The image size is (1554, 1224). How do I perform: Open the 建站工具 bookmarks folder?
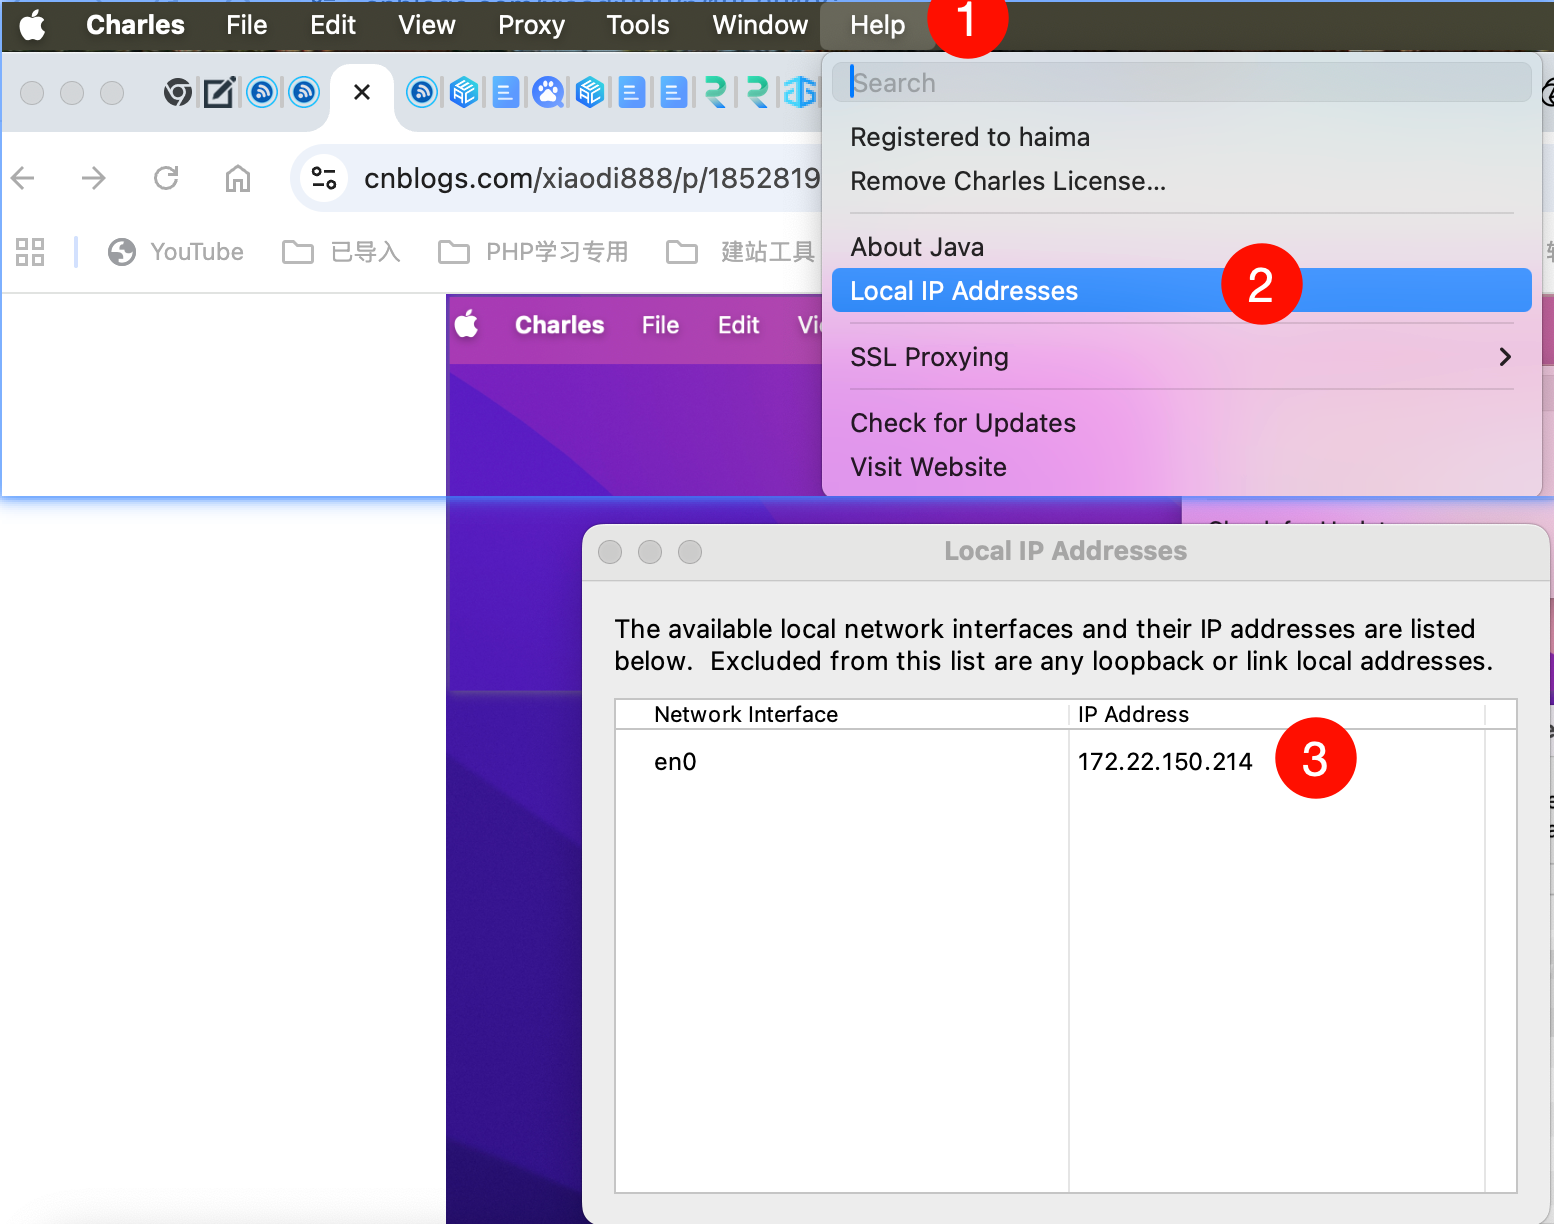click(741, 252)
